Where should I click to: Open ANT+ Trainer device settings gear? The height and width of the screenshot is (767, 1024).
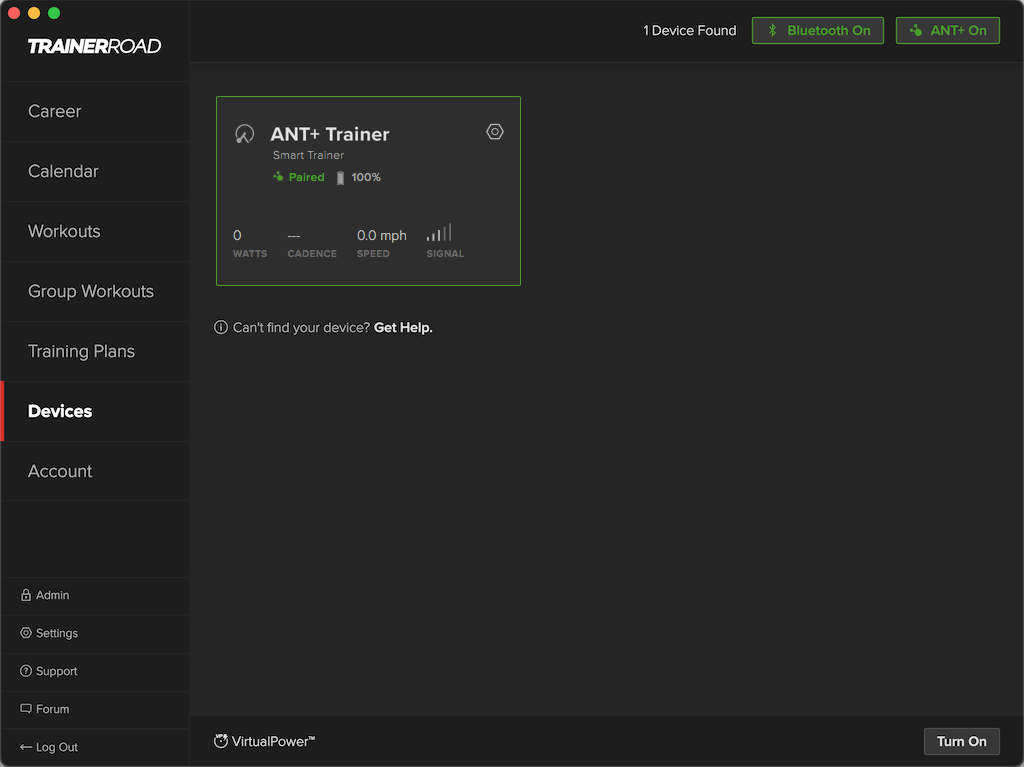(494, 132)
